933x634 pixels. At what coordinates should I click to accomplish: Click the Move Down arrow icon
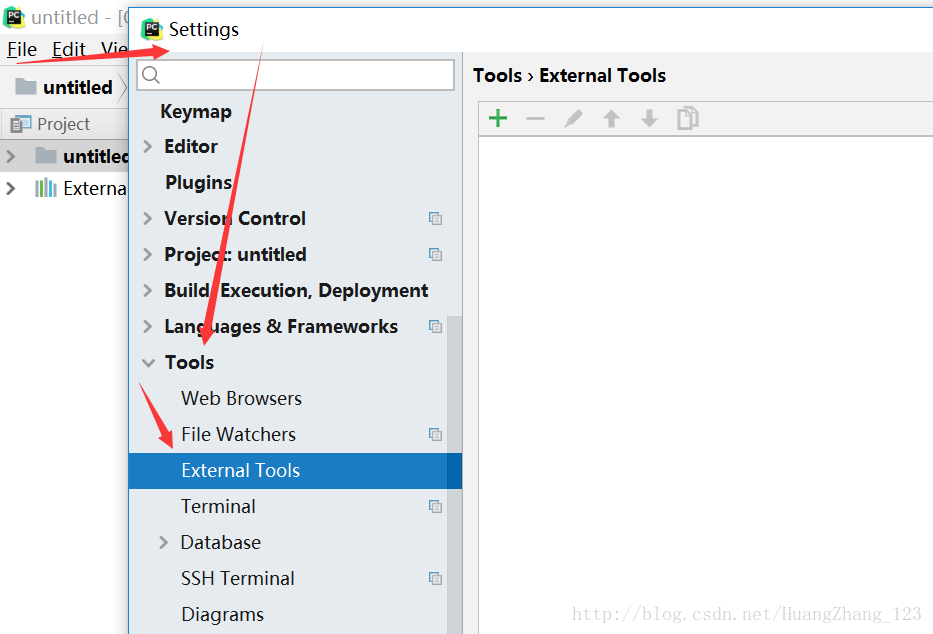tap(649, 119)
